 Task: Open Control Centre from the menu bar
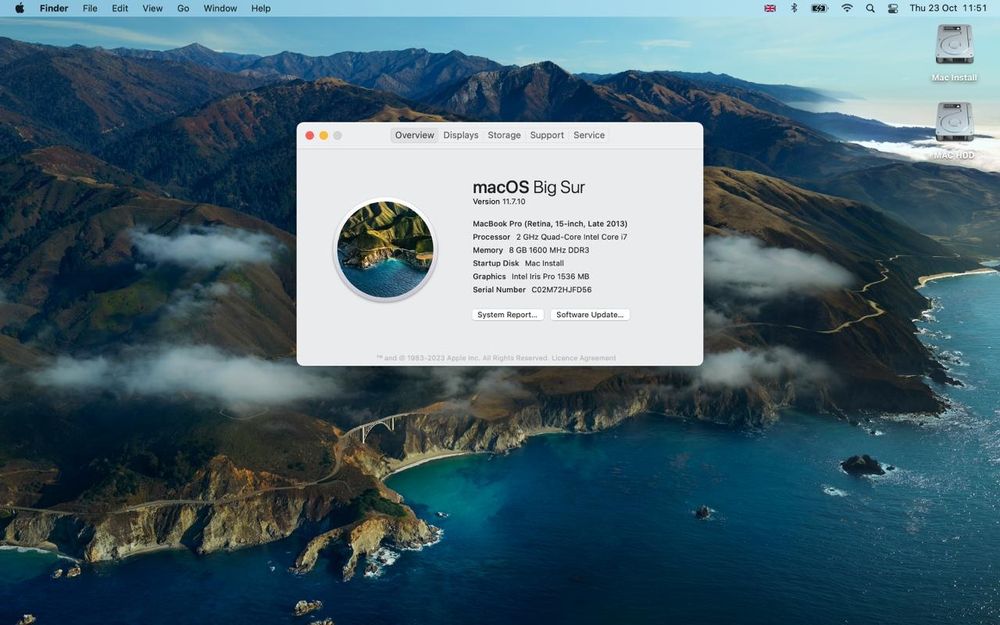pos(892,8)
